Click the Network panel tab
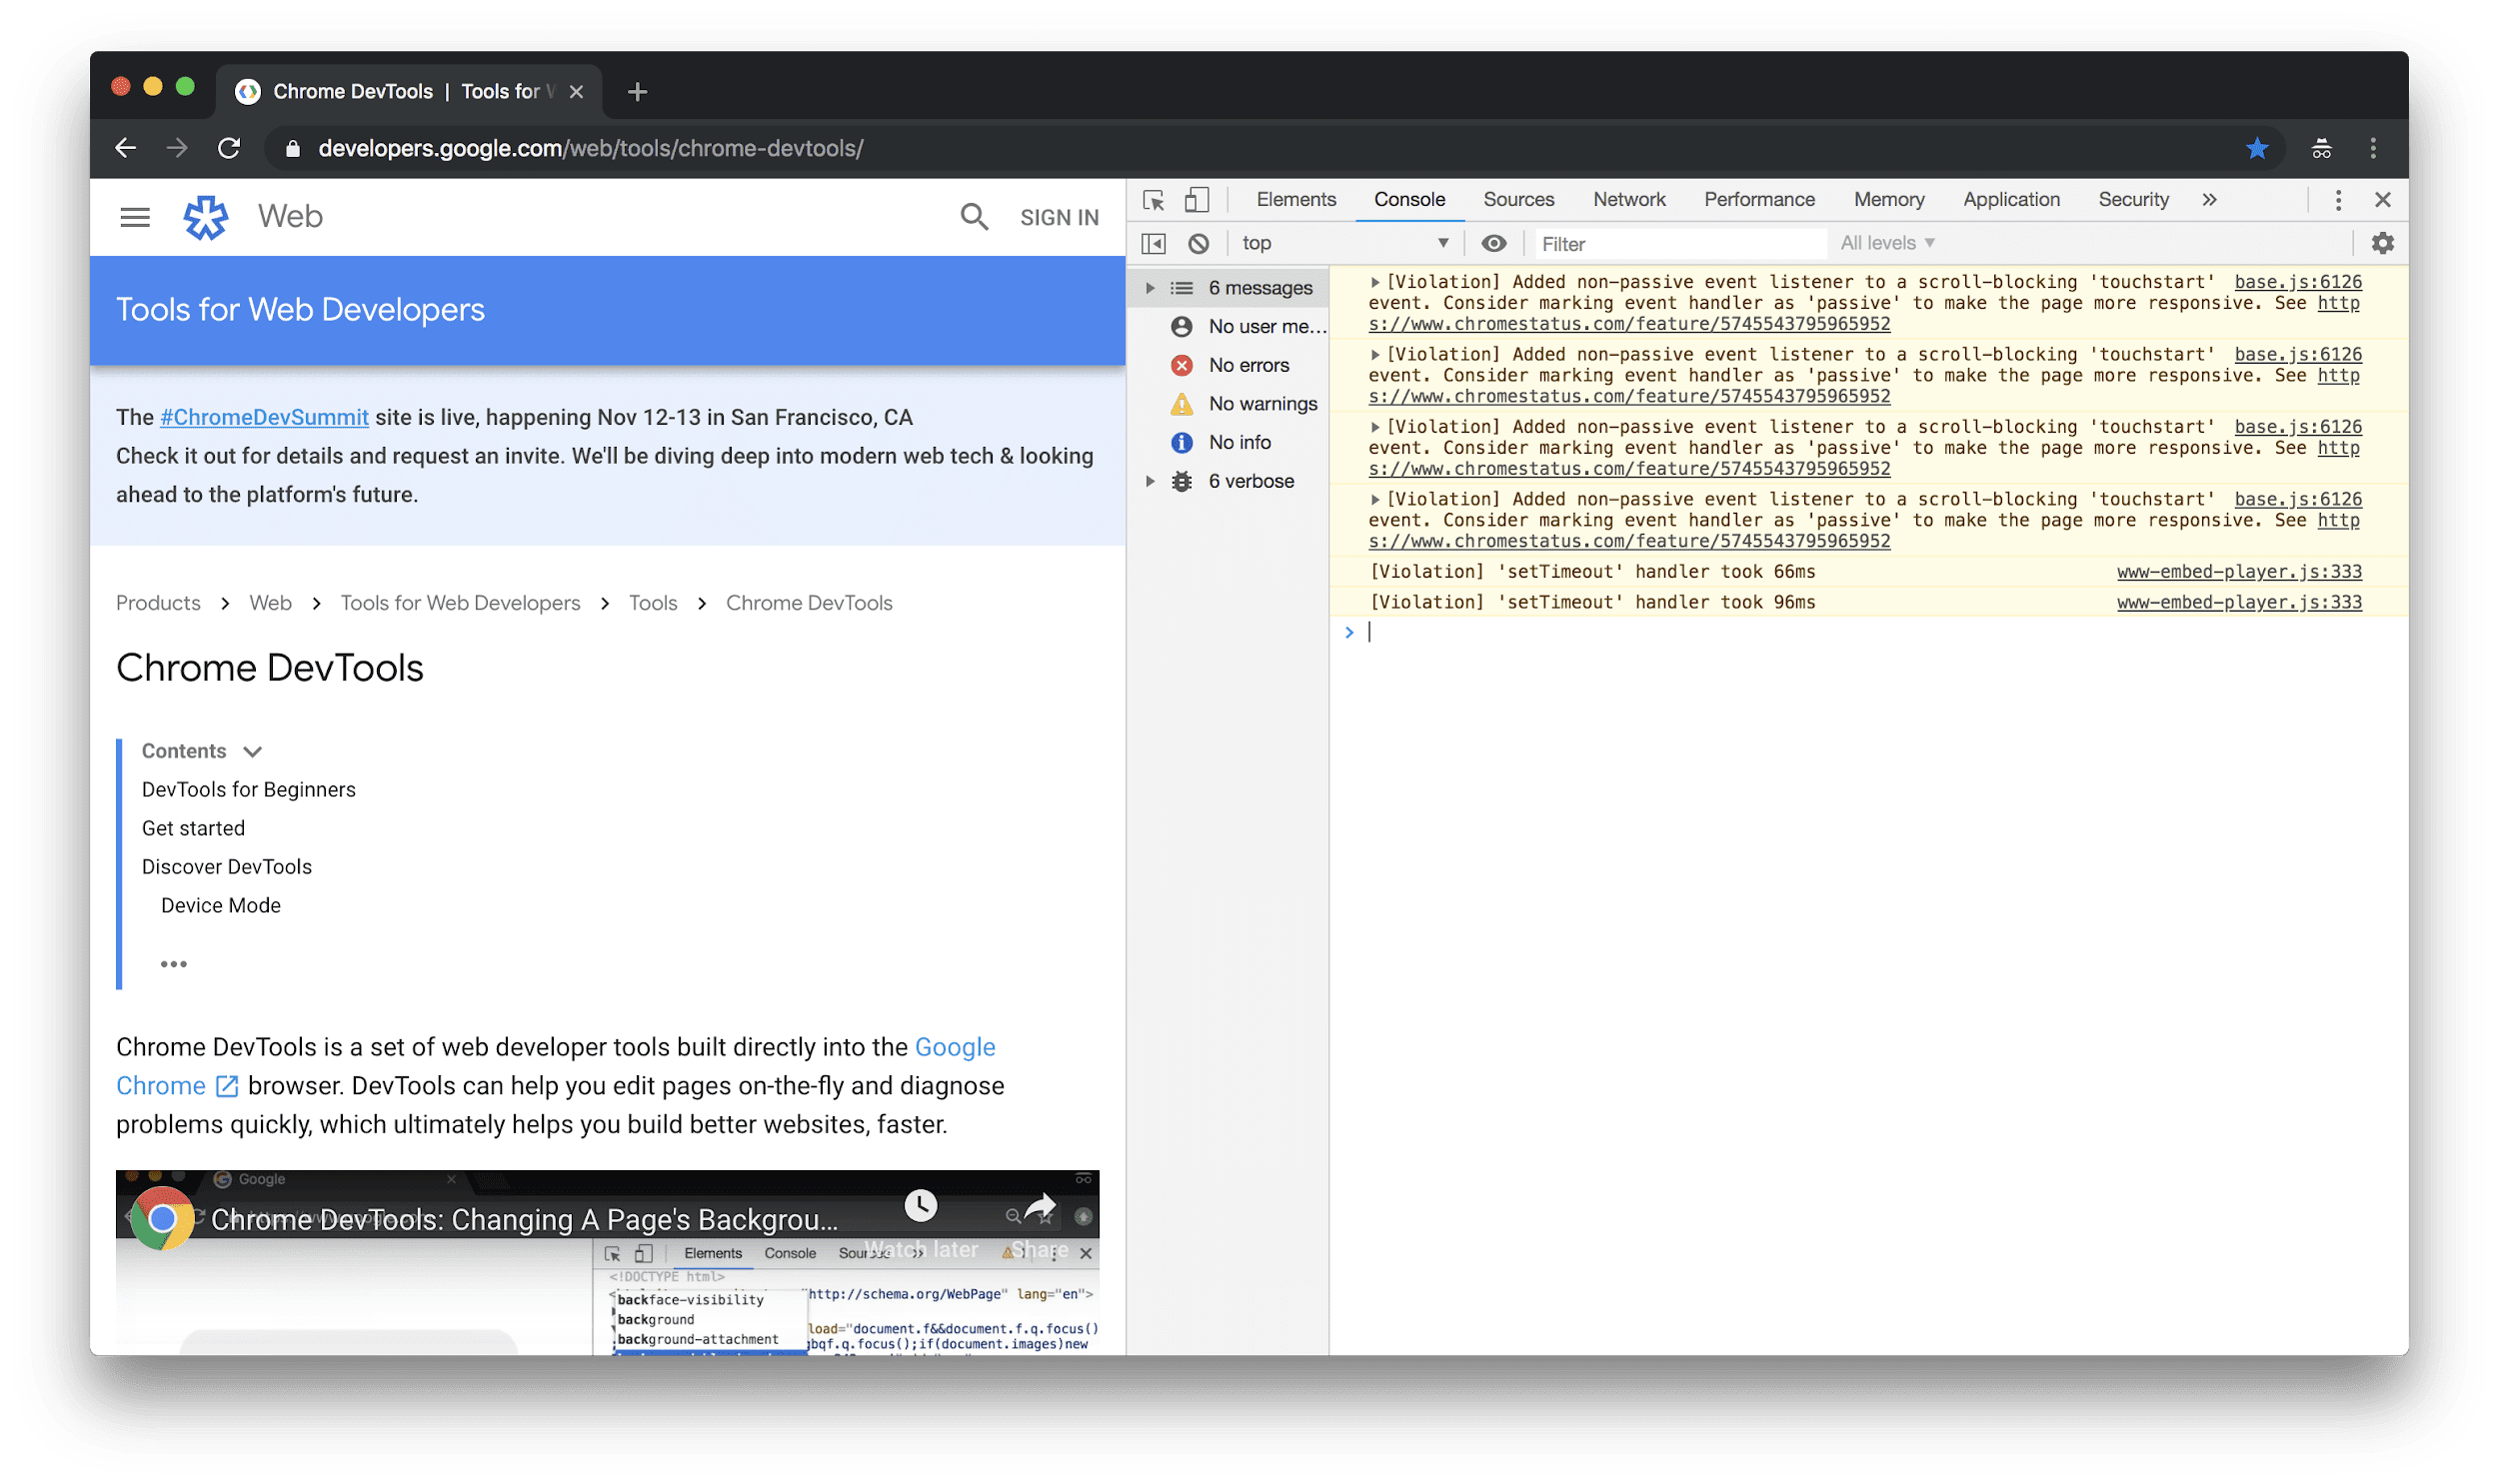 (1627, 198)
